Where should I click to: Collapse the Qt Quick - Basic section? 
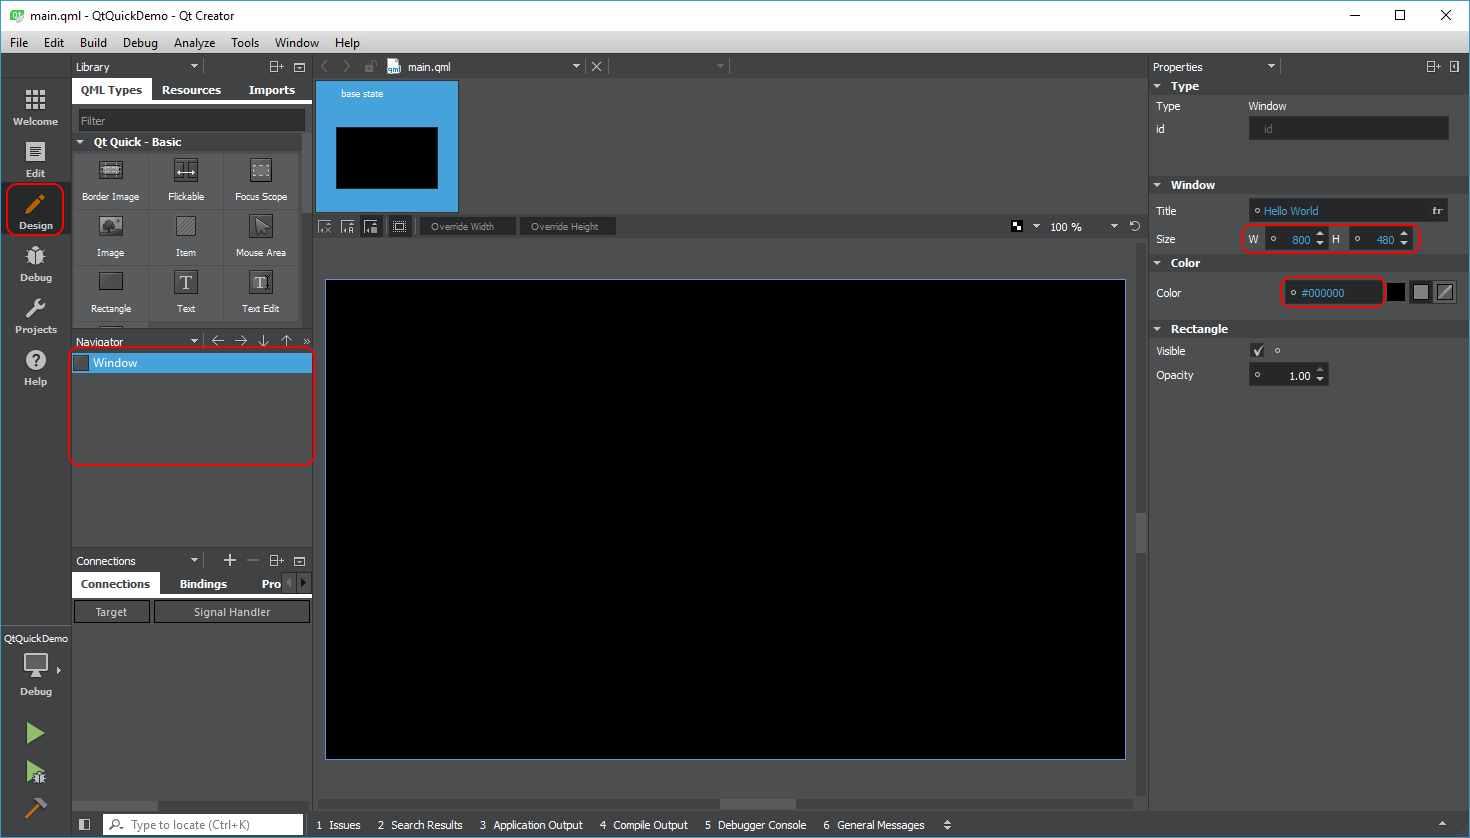point(81,142)
